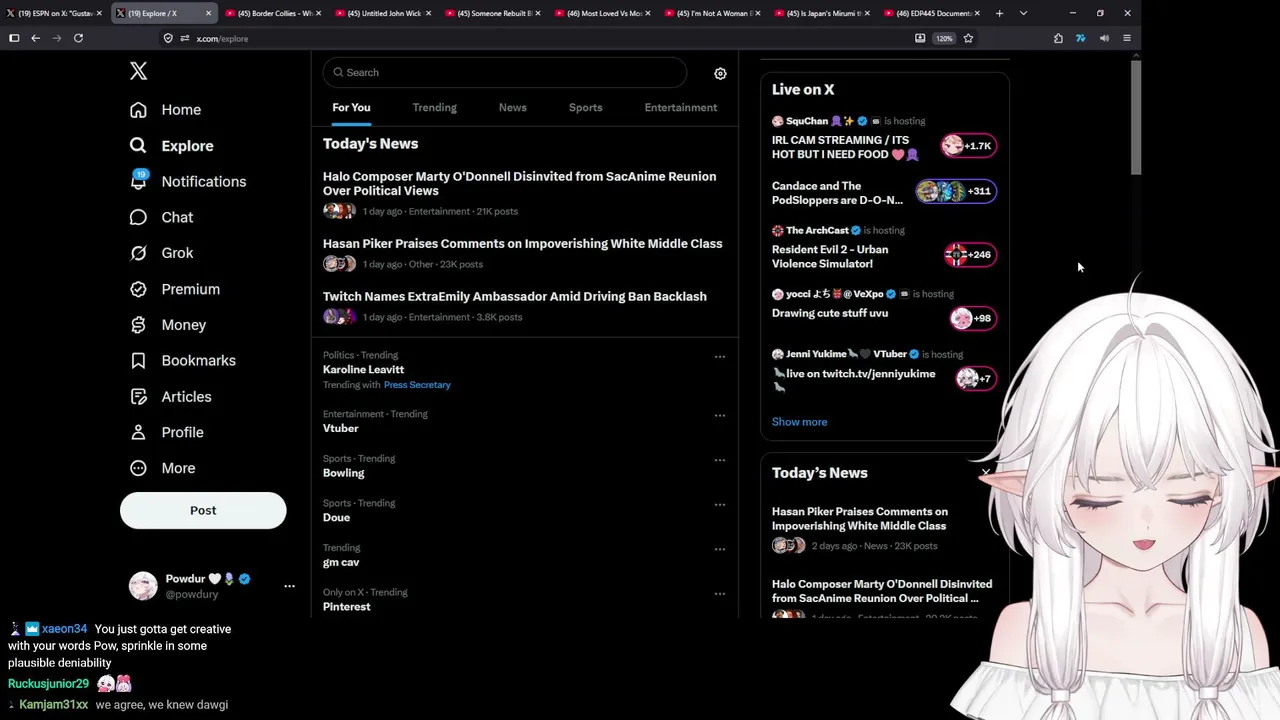The height and width of the screenshot is (720, 1280).
Task: Open more options for Bowling trend
Action: 719,460
